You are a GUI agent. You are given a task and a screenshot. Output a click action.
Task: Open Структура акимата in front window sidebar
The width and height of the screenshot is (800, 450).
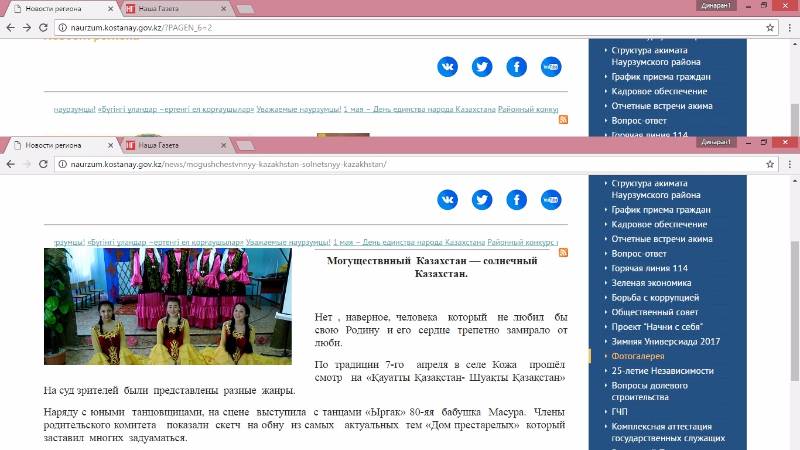tap(656, 189)
